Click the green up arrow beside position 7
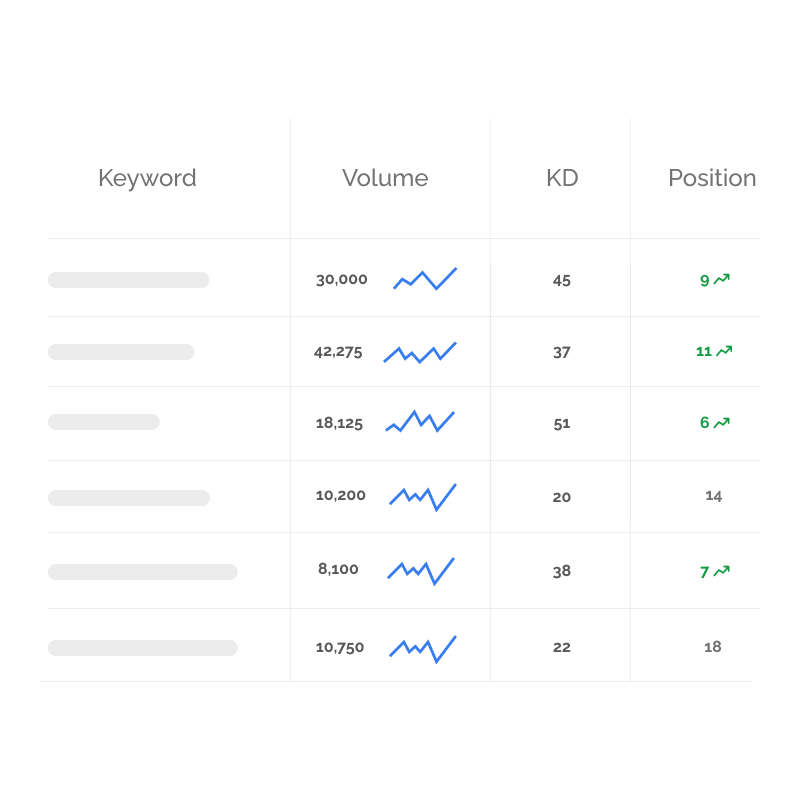 (722, 571)
